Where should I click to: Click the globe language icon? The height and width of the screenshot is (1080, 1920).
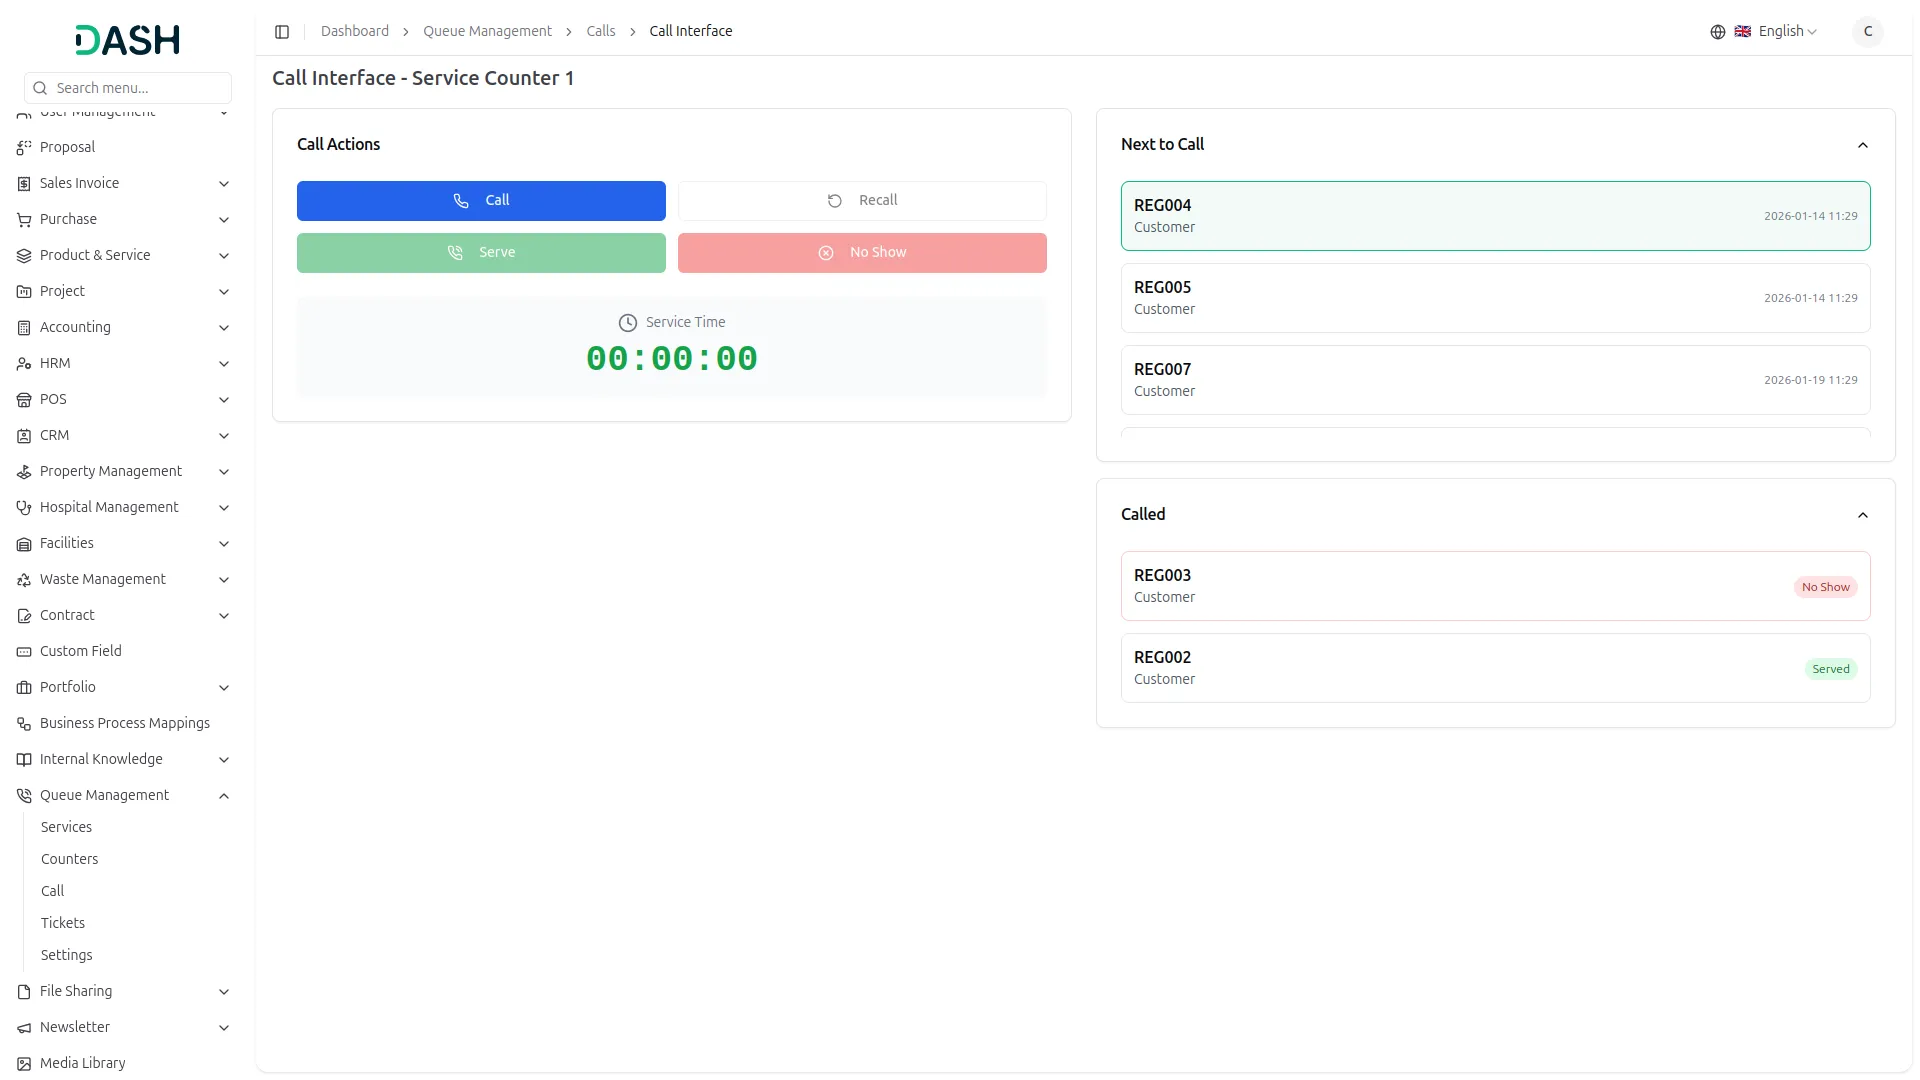pyautogui.click(x=1718, y=32)
